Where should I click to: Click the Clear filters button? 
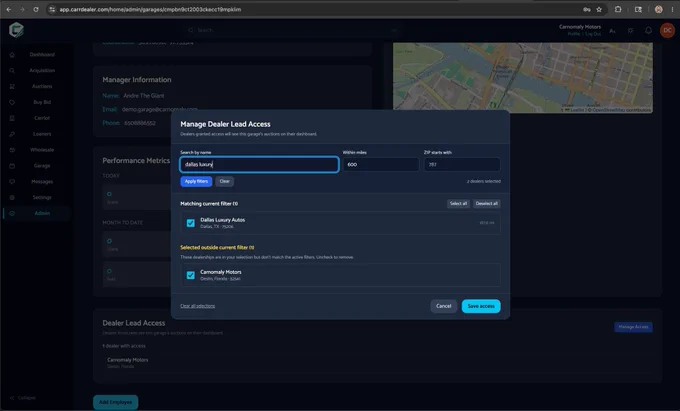(225, 181)
